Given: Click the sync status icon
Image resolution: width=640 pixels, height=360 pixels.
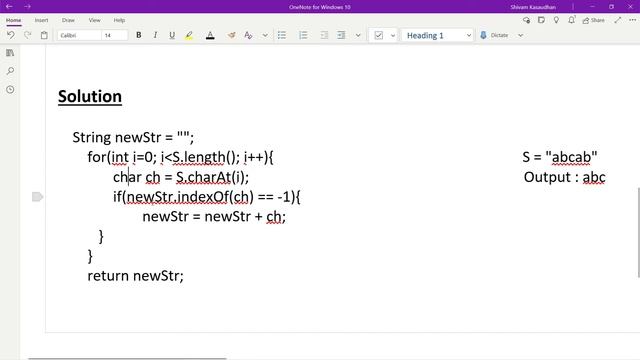Looking at the screenshot, I should (x=527, y=20).
